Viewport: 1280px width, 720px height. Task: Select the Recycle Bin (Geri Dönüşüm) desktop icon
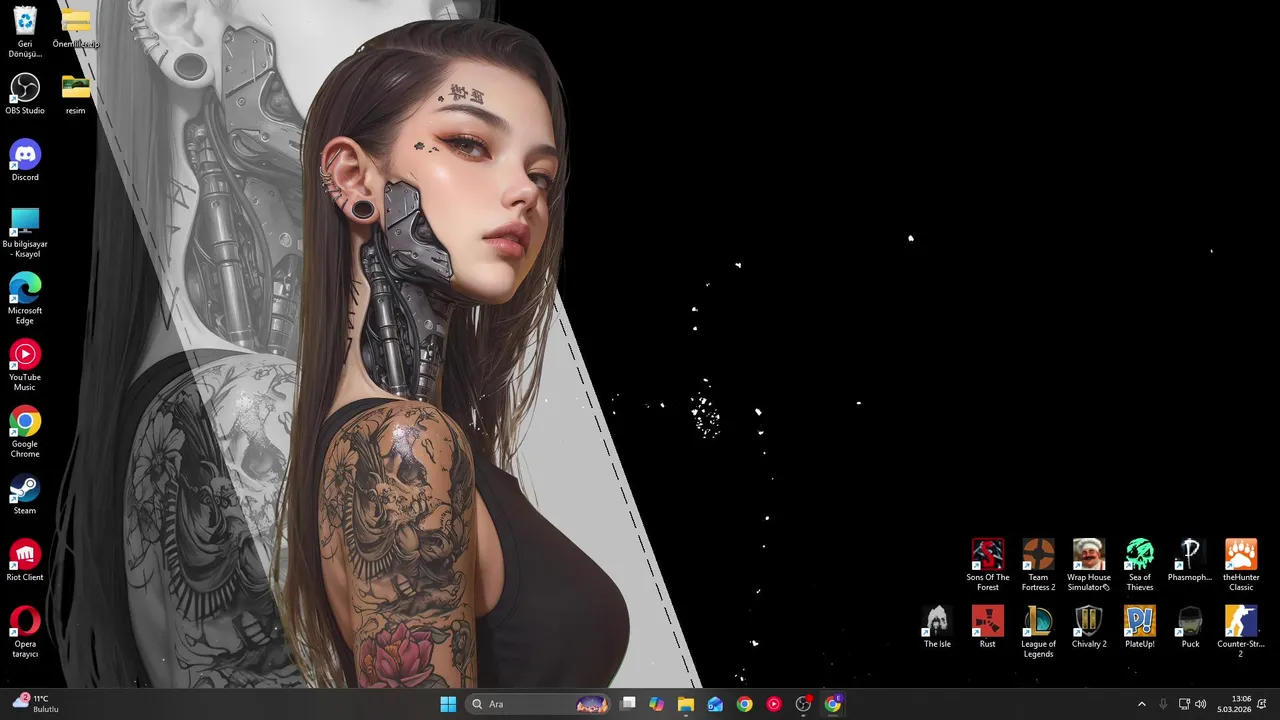(25, 32)
